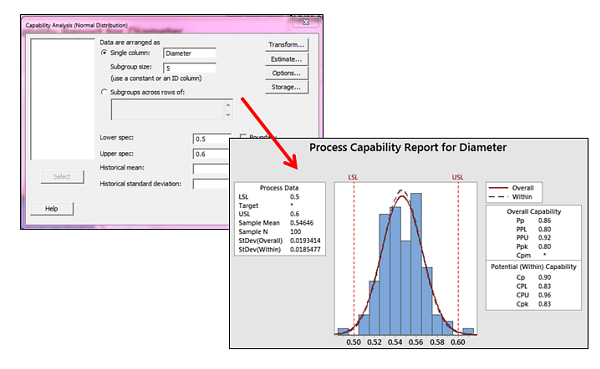Click the empty columns list box

pos(62,99)
